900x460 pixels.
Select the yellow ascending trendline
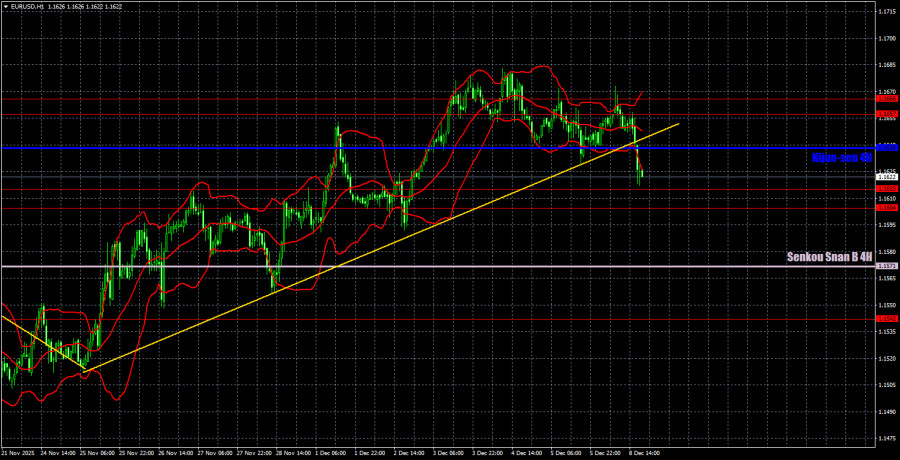tap(381, 248)
